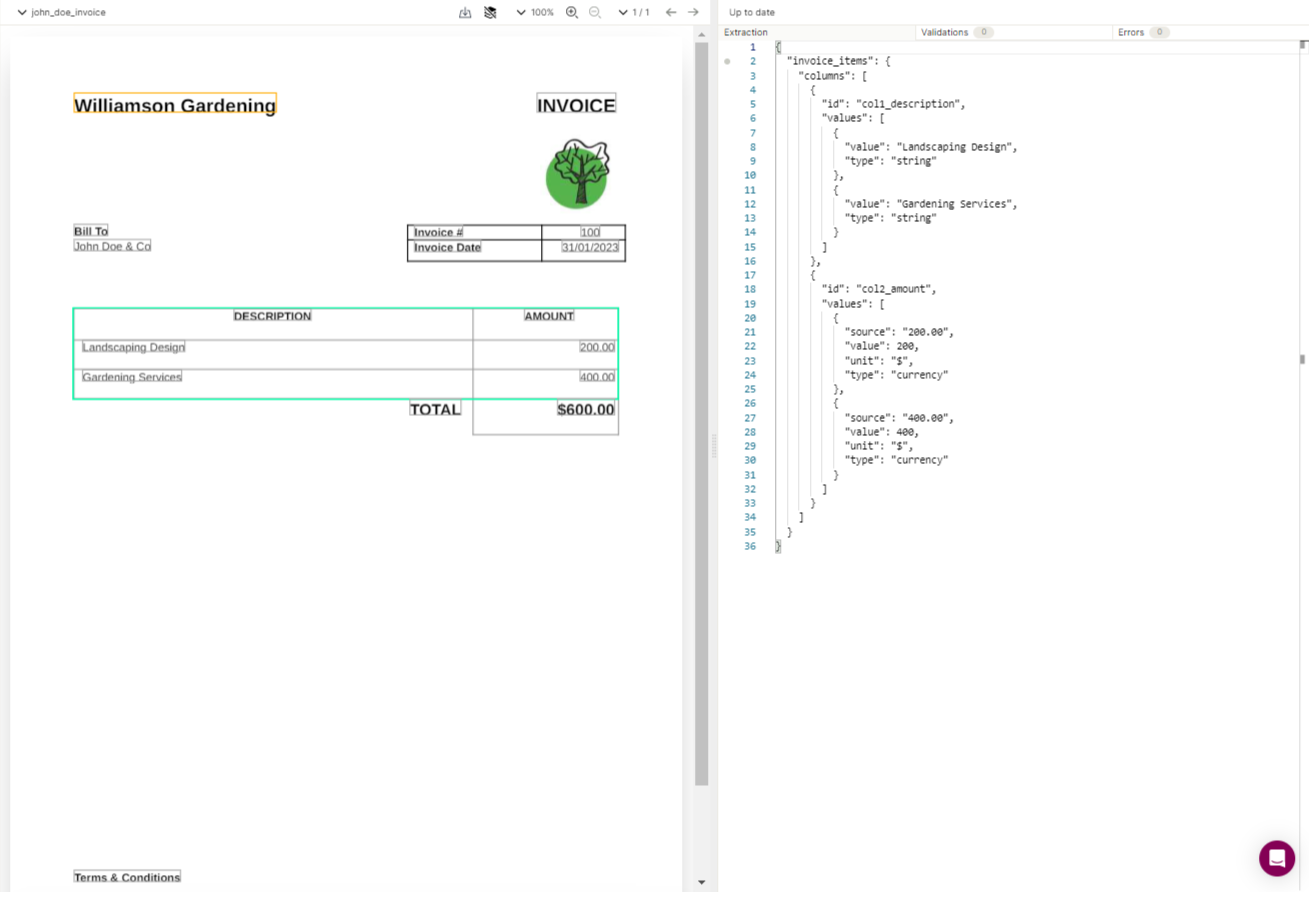Click the panel splitter grip handle
Image resolution: width=1309 pixels, height=911 pixels.
point(714,446)
